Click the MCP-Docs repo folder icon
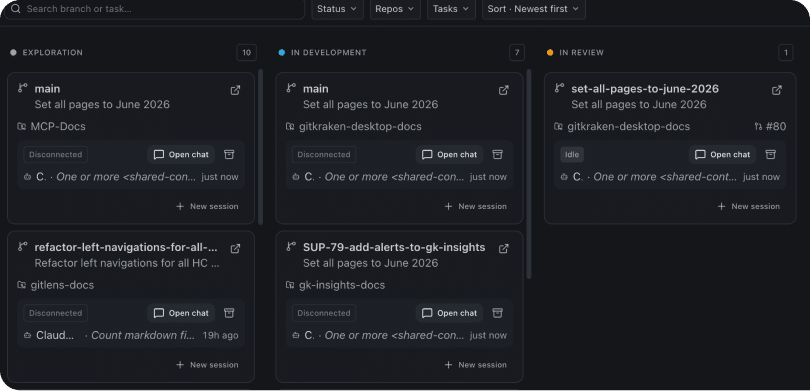Image resolution: width=810 pixels, height=391 pixels. pos(22,127)
